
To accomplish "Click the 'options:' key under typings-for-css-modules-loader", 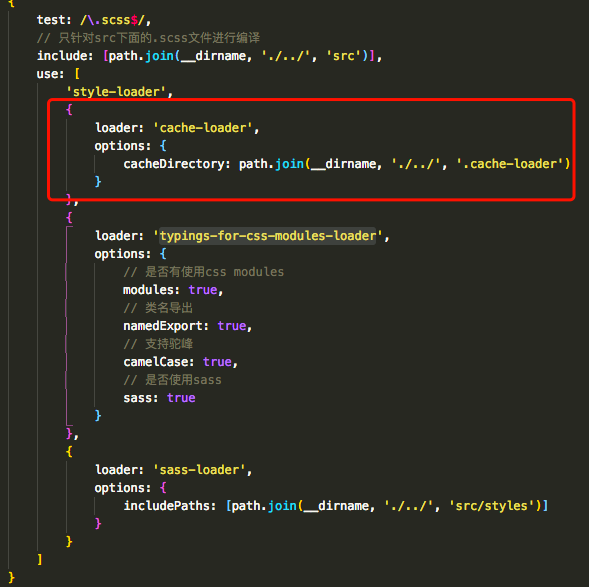I will (122, 254).
